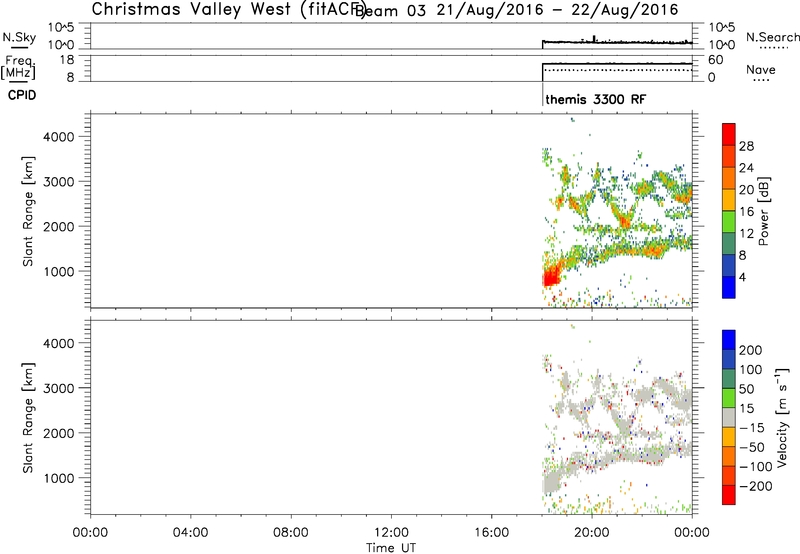Click the 'Power [dB]' colorbar label
The height and width of the screenshot is (554, 800).
coord(763,211)
